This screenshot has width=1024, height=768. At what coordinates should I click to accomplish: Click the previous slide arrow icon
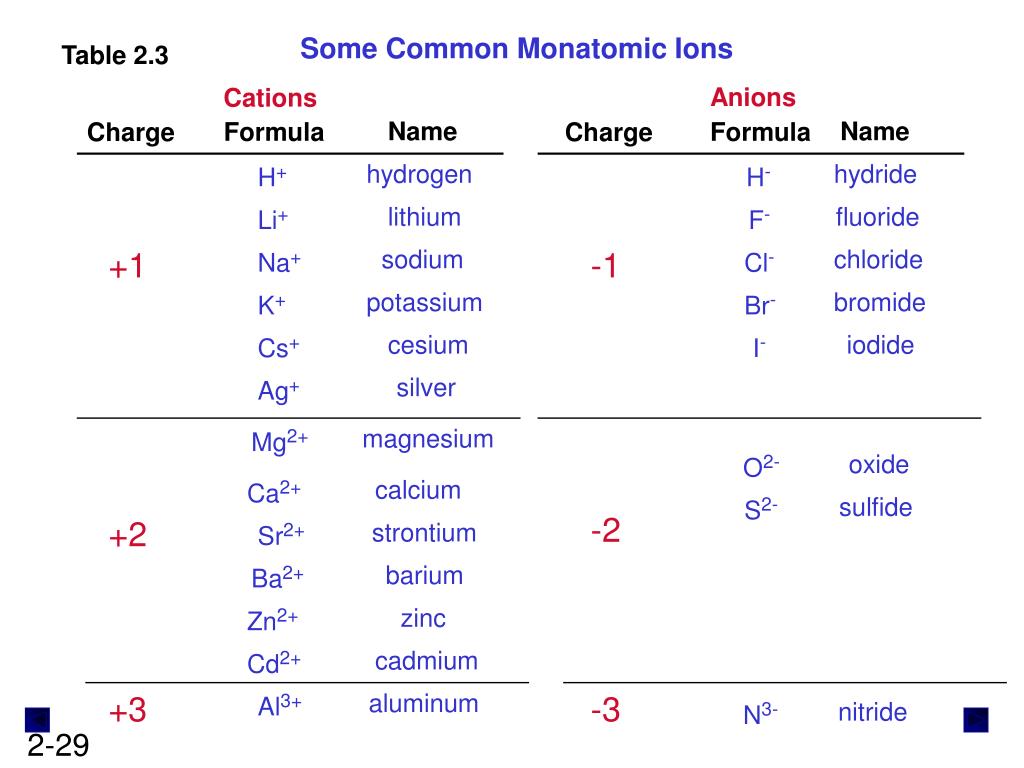click(37, 720)
